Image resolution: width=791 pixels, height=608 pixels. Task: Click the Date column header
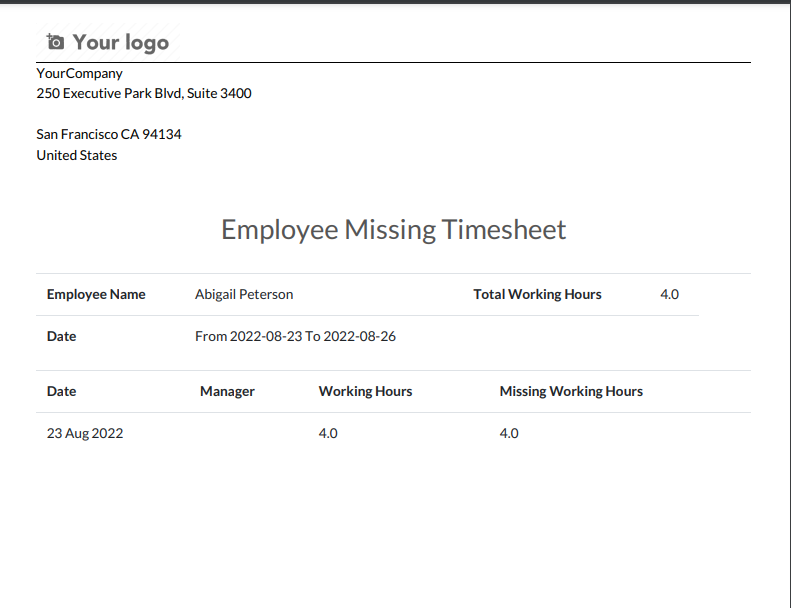click(62, 391)
